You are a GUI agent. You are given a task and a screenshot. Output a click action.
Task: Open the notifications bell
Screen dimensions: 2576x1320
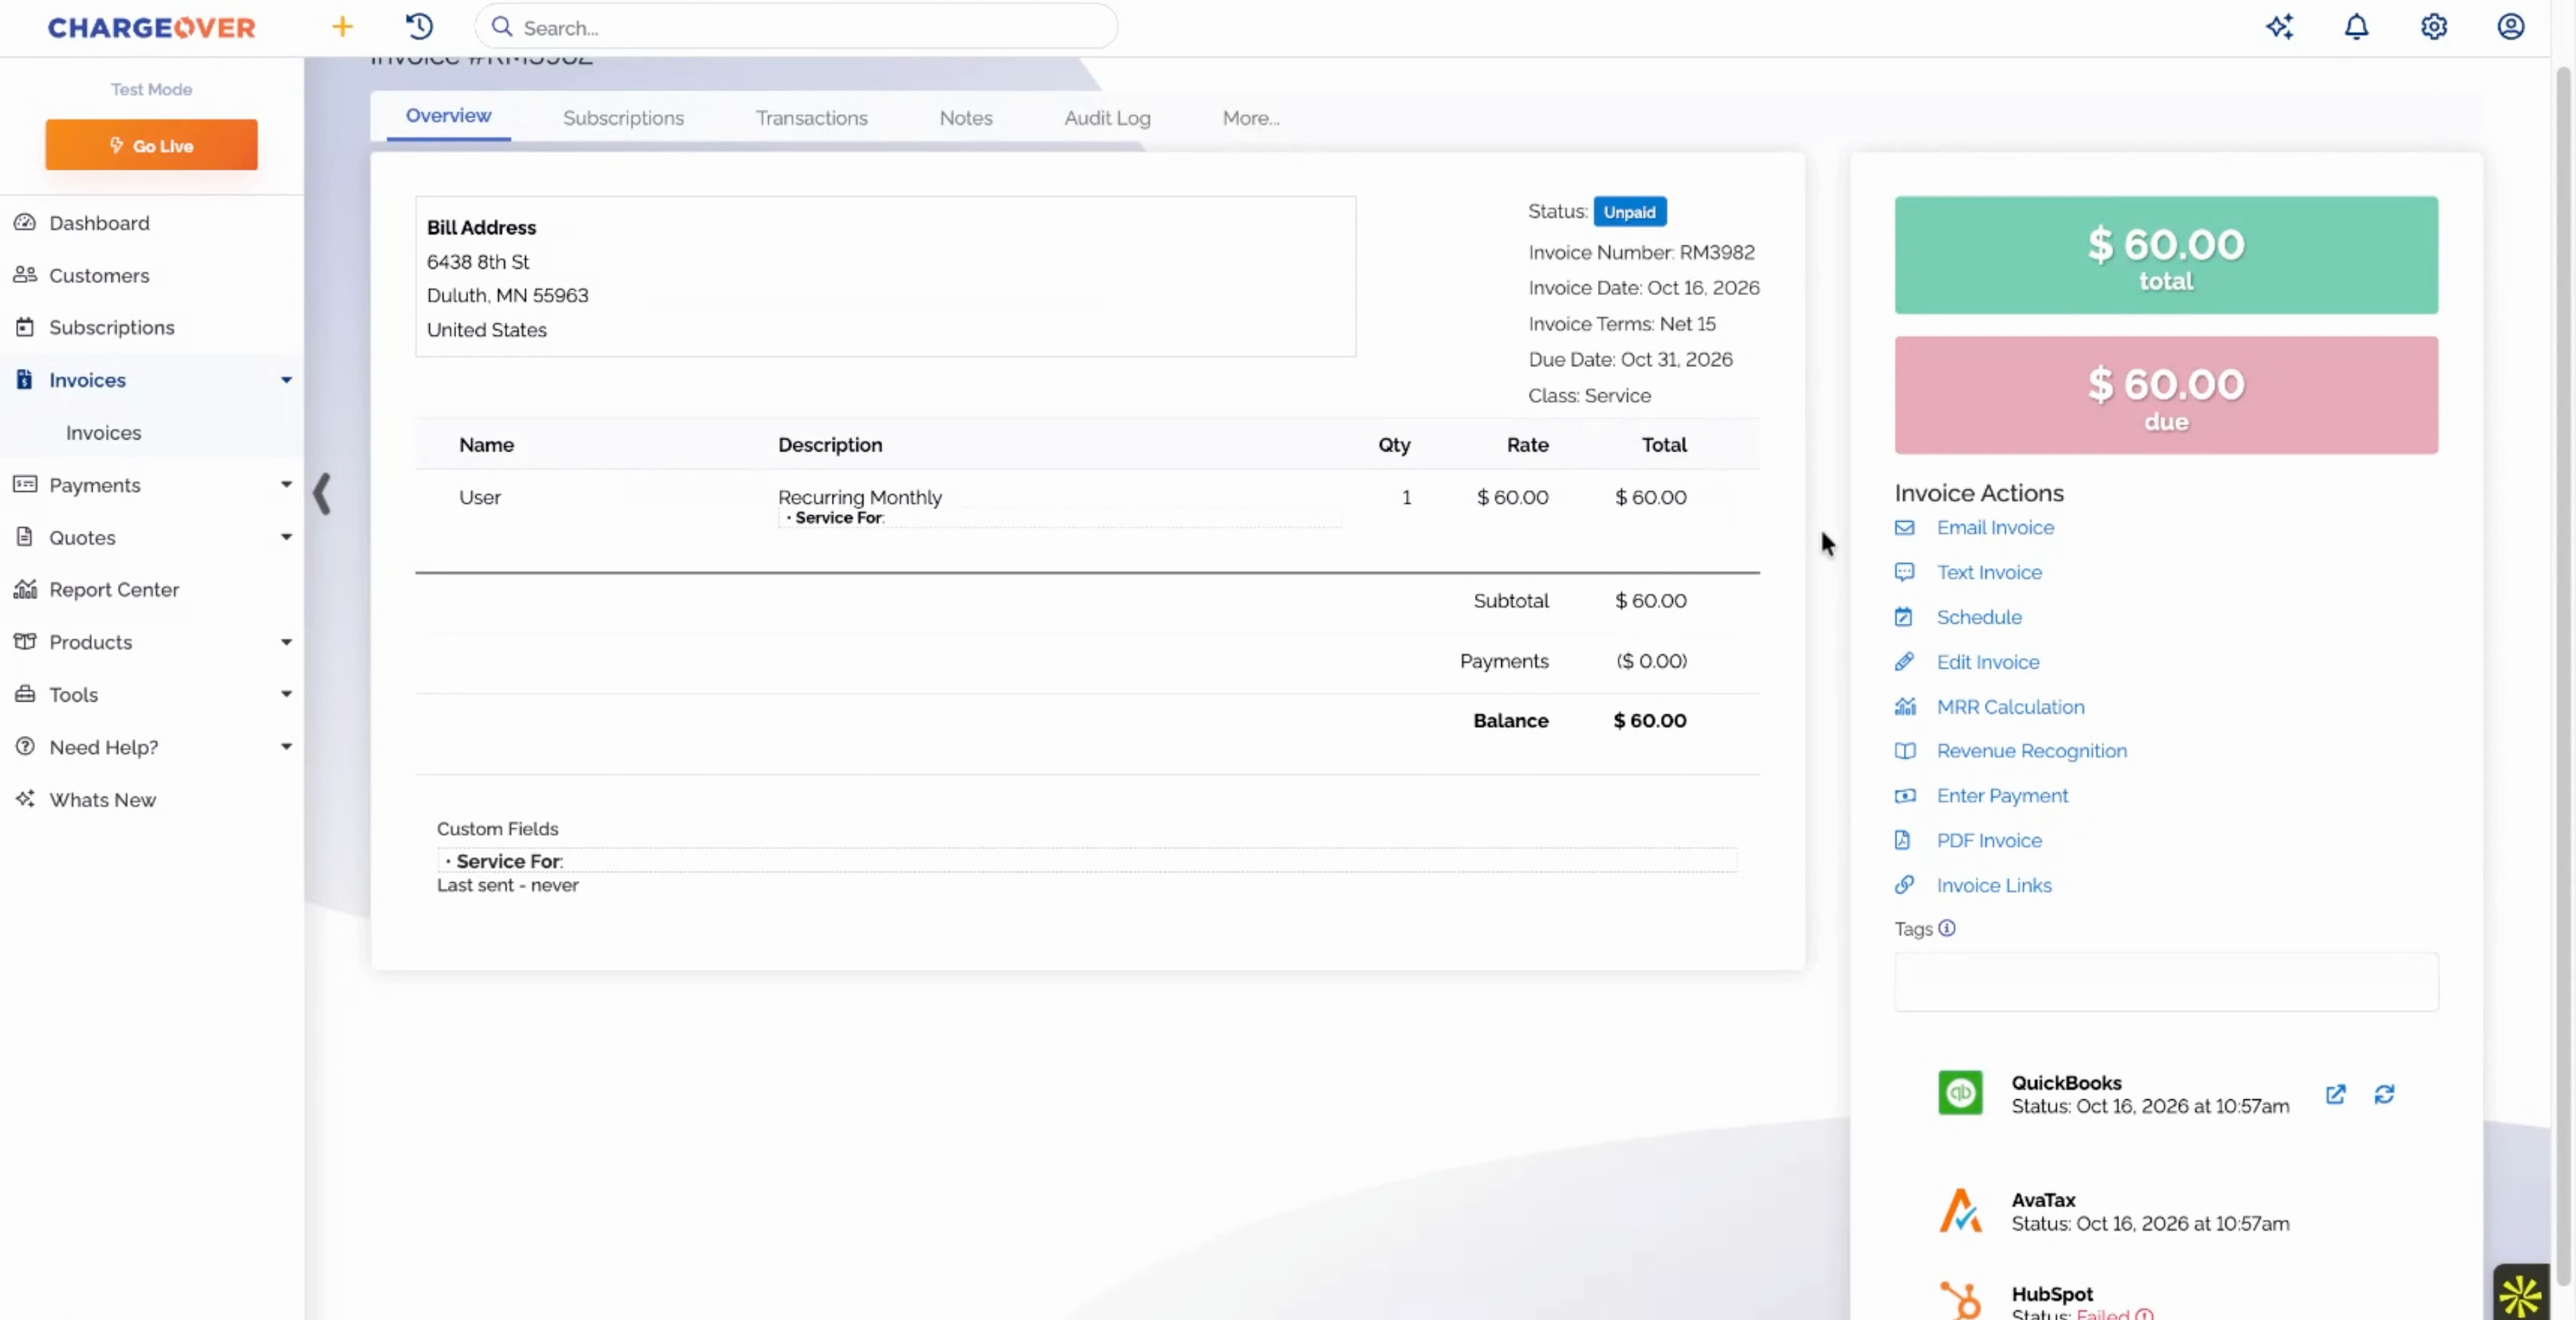[x=2356, y=27]
